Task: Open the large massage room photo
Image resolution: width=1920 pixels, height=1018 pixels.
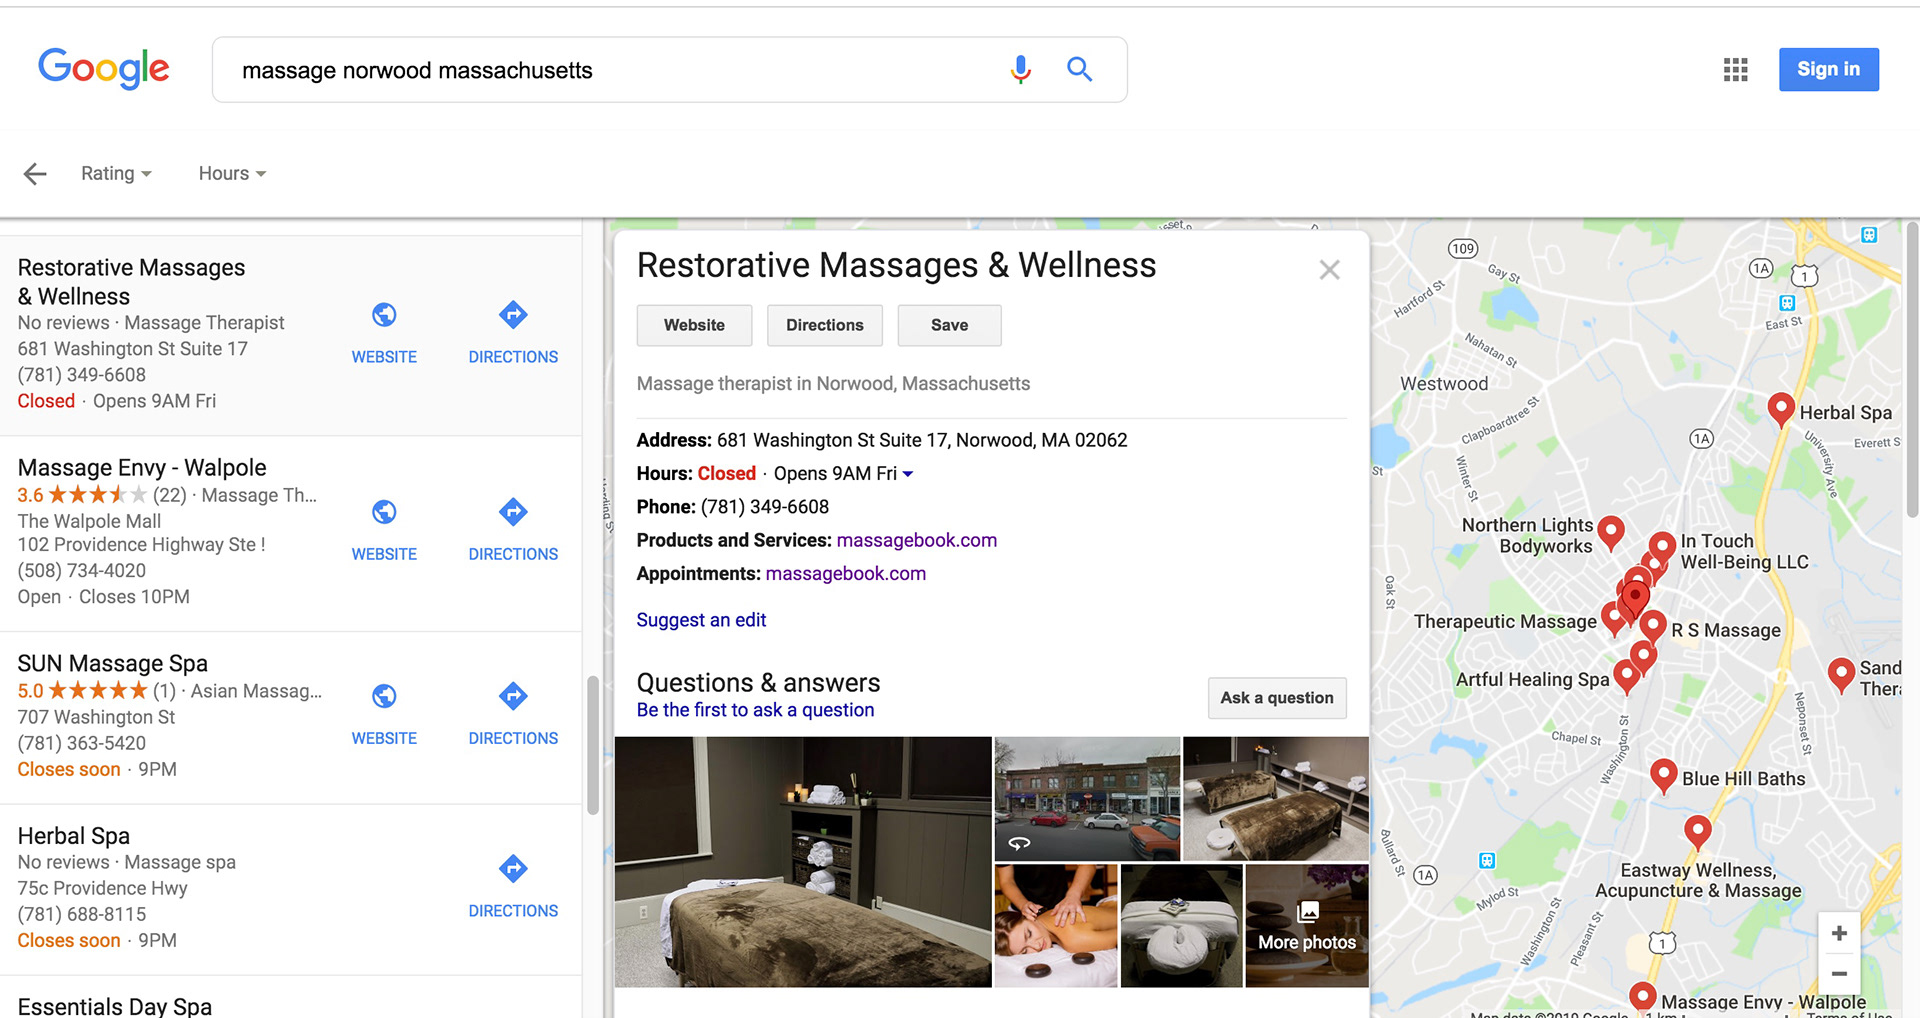Action: tap(803, 862)
